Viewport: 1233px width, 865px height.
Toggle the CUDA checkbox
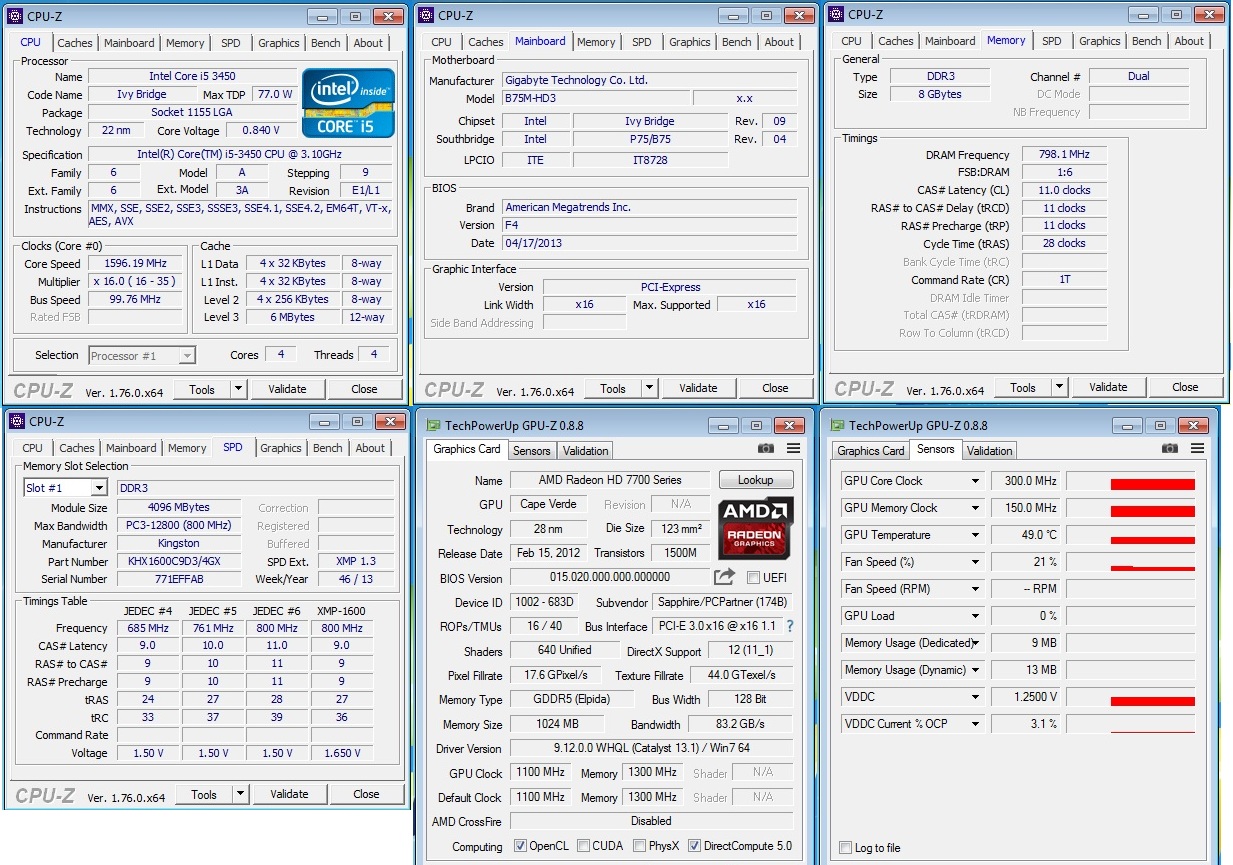point(583,846)
